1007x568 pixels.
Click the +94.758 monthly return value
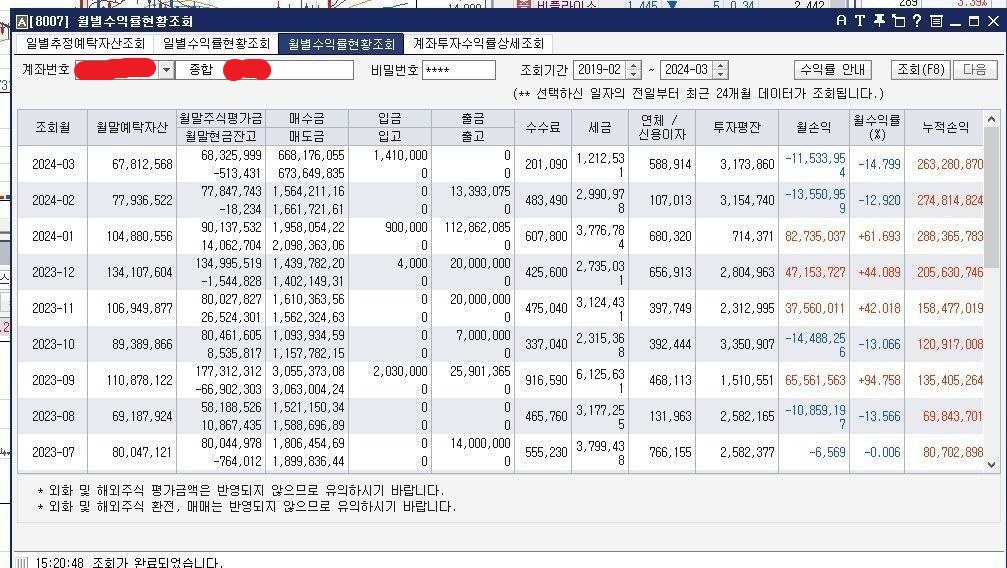[879, 380]
